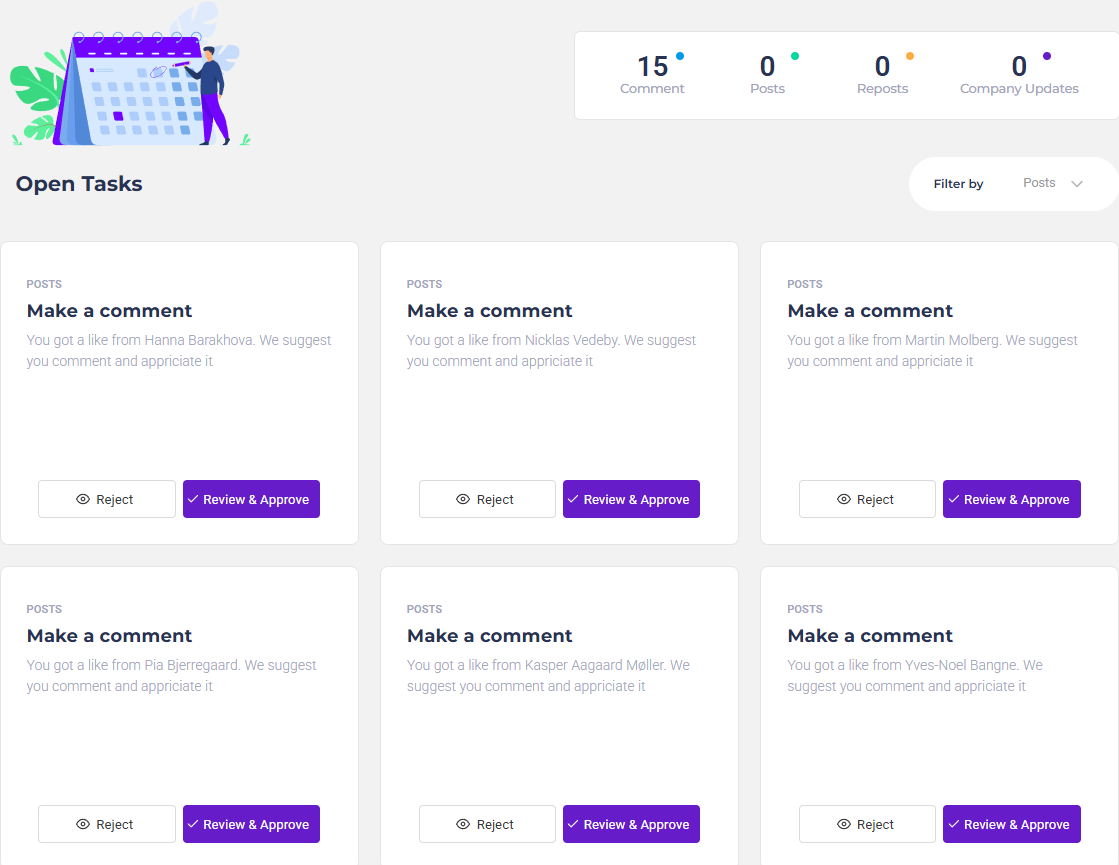Screen dimensions: 1119x865
Task: Select the 0 Reposts counter
Action: pos(882,74)
